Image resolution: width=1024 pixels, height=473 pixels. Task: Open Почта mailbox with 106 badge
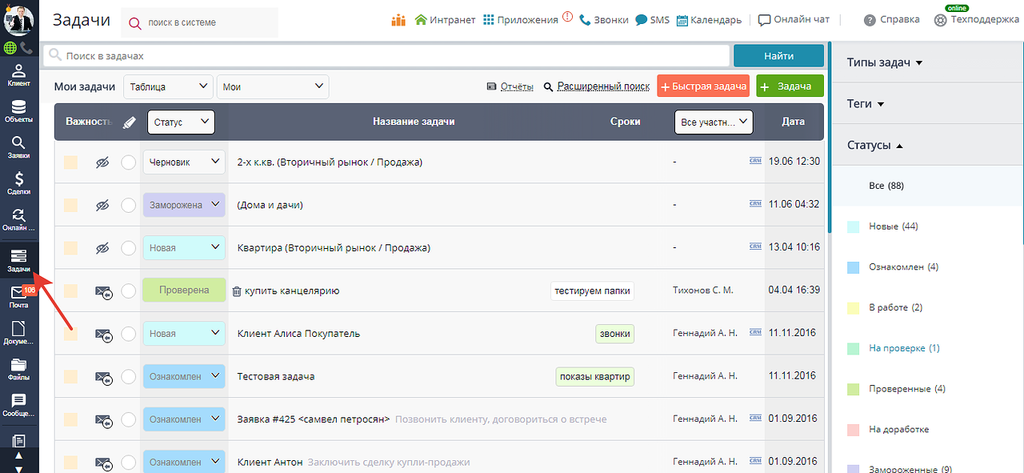19,296
